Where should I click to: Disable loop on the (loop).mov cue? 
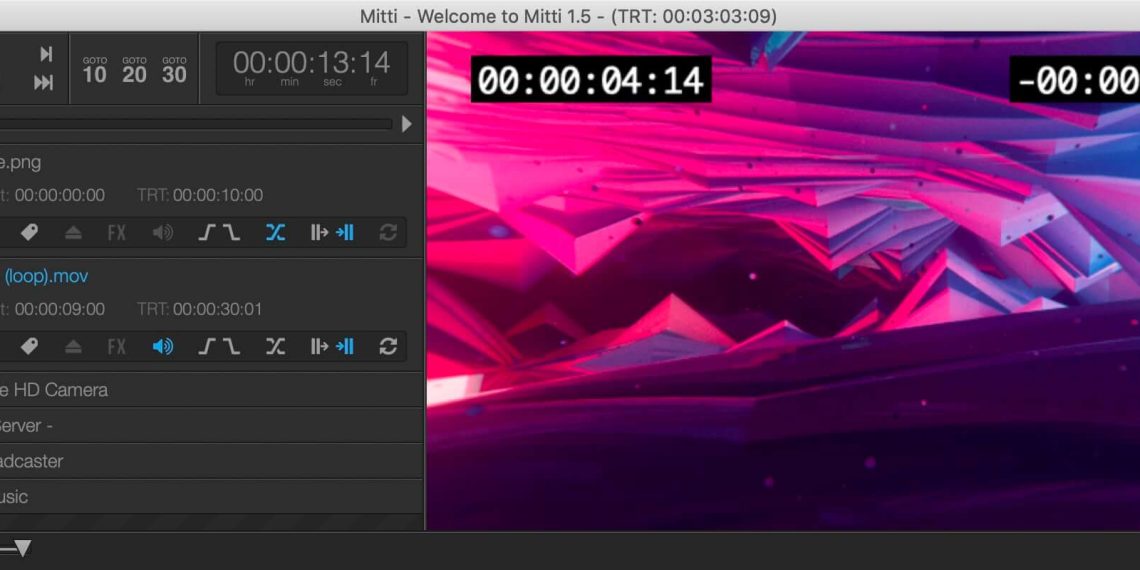click(x=388, y=347)
